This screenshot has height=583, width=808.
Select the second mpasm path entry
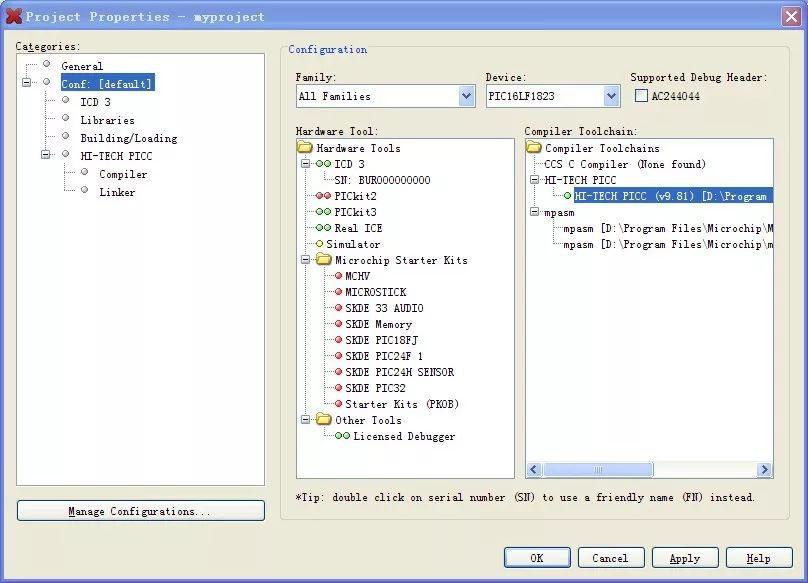coord(668,244)
